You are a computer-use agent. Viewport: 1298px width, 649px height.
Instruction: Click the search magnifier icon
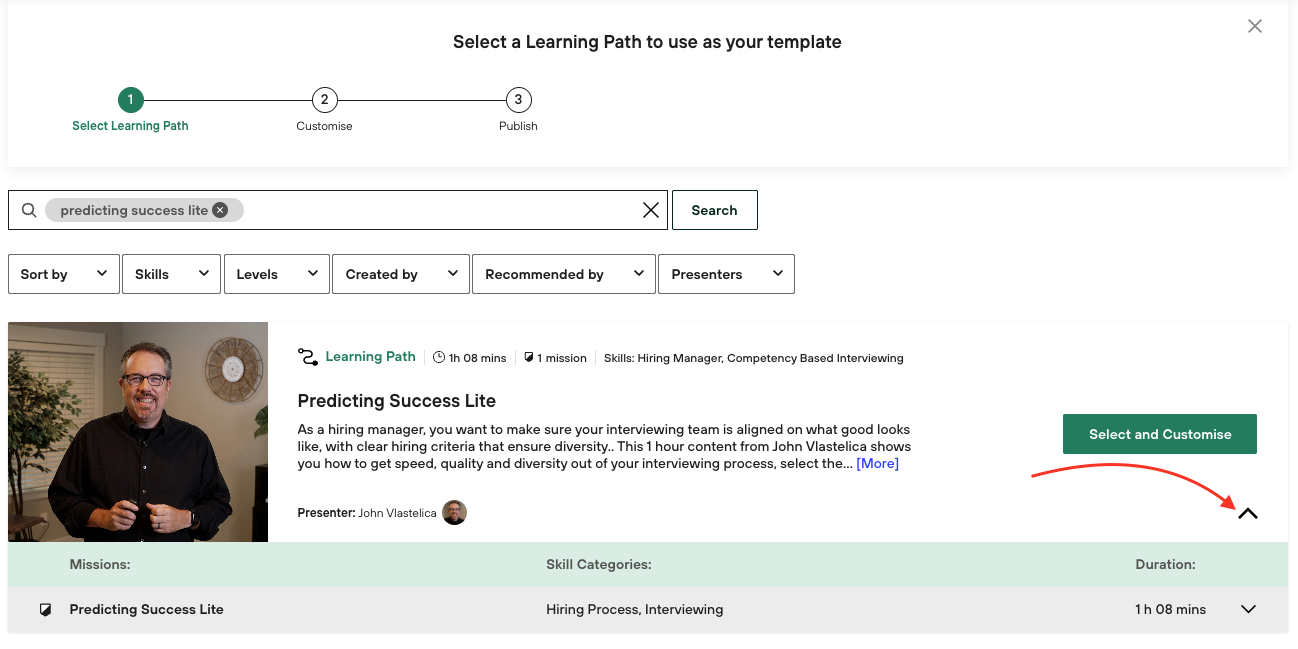point(29,210)
